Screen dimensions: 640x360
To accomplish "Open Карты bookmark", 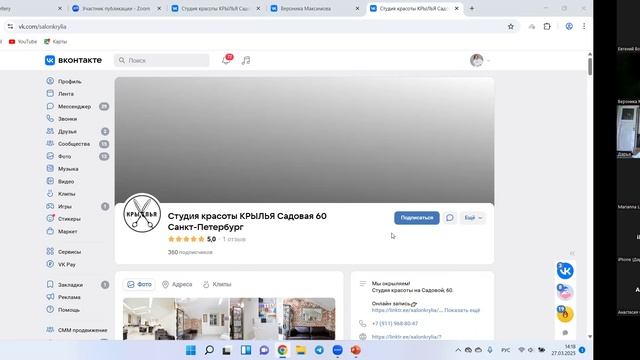I will click(x=56, y=42).
